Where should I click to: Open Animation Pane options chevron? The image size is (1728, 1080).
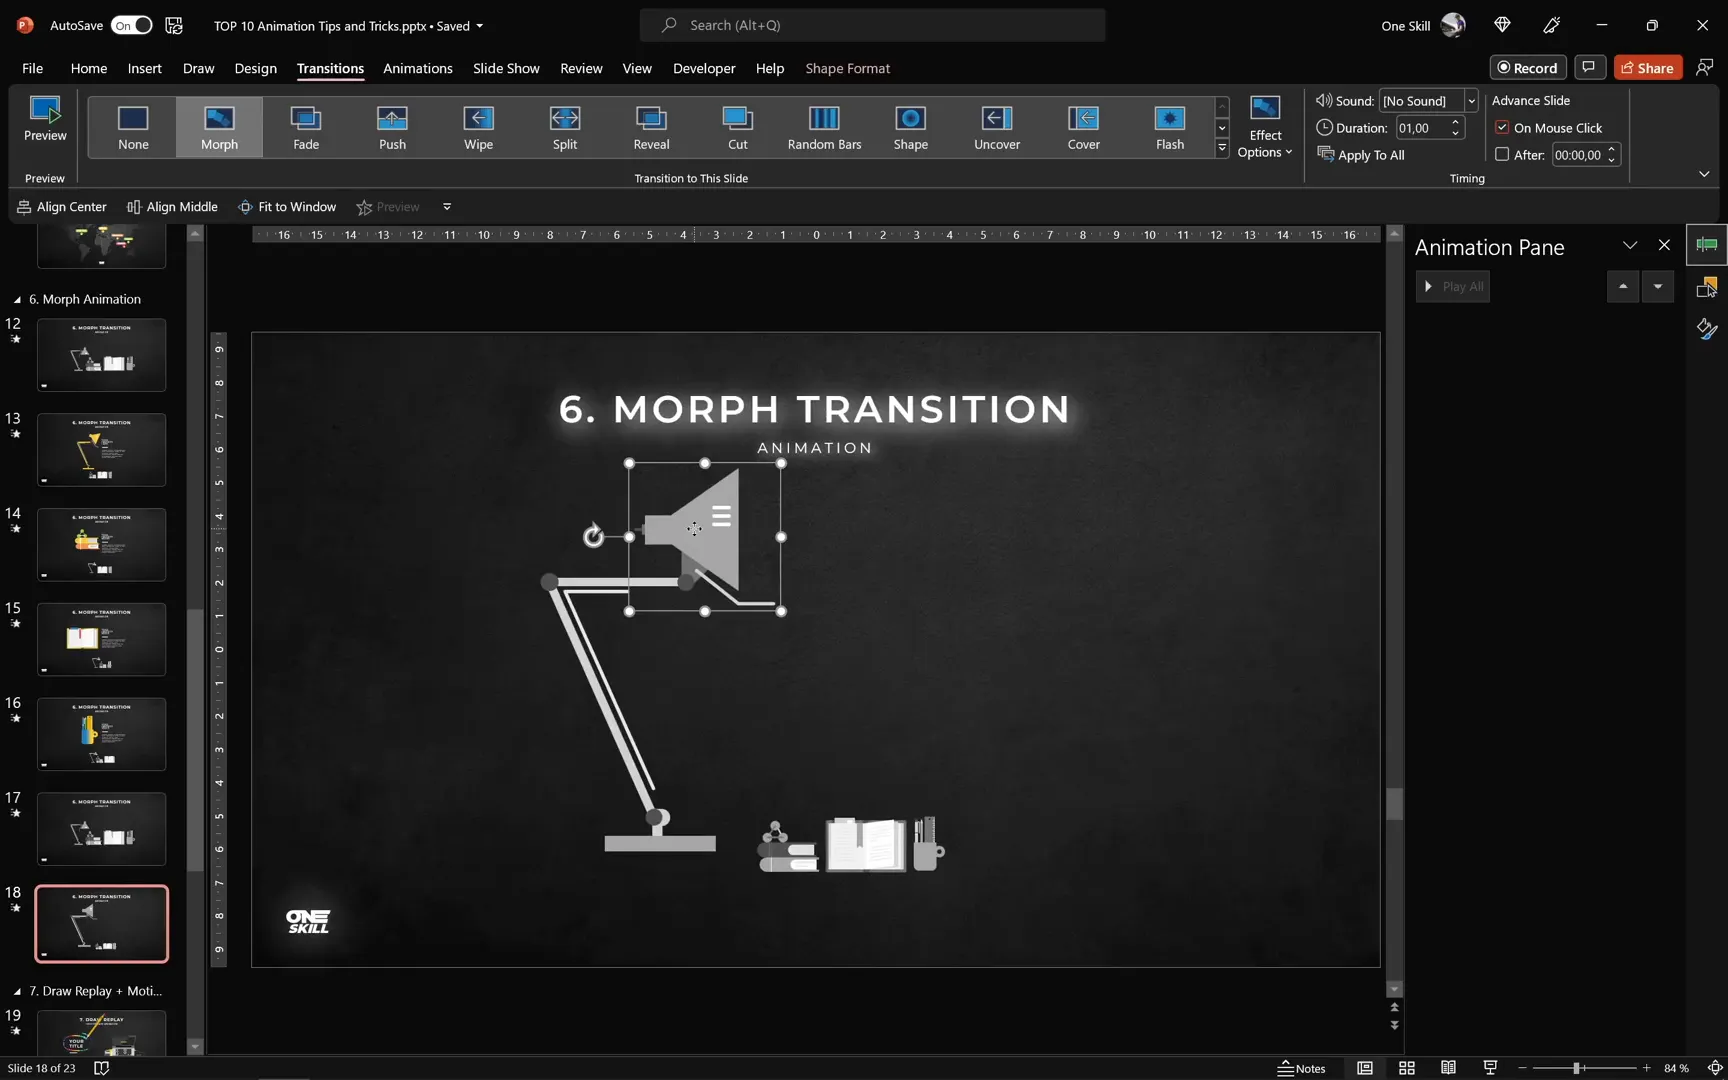pos(1630,246)
